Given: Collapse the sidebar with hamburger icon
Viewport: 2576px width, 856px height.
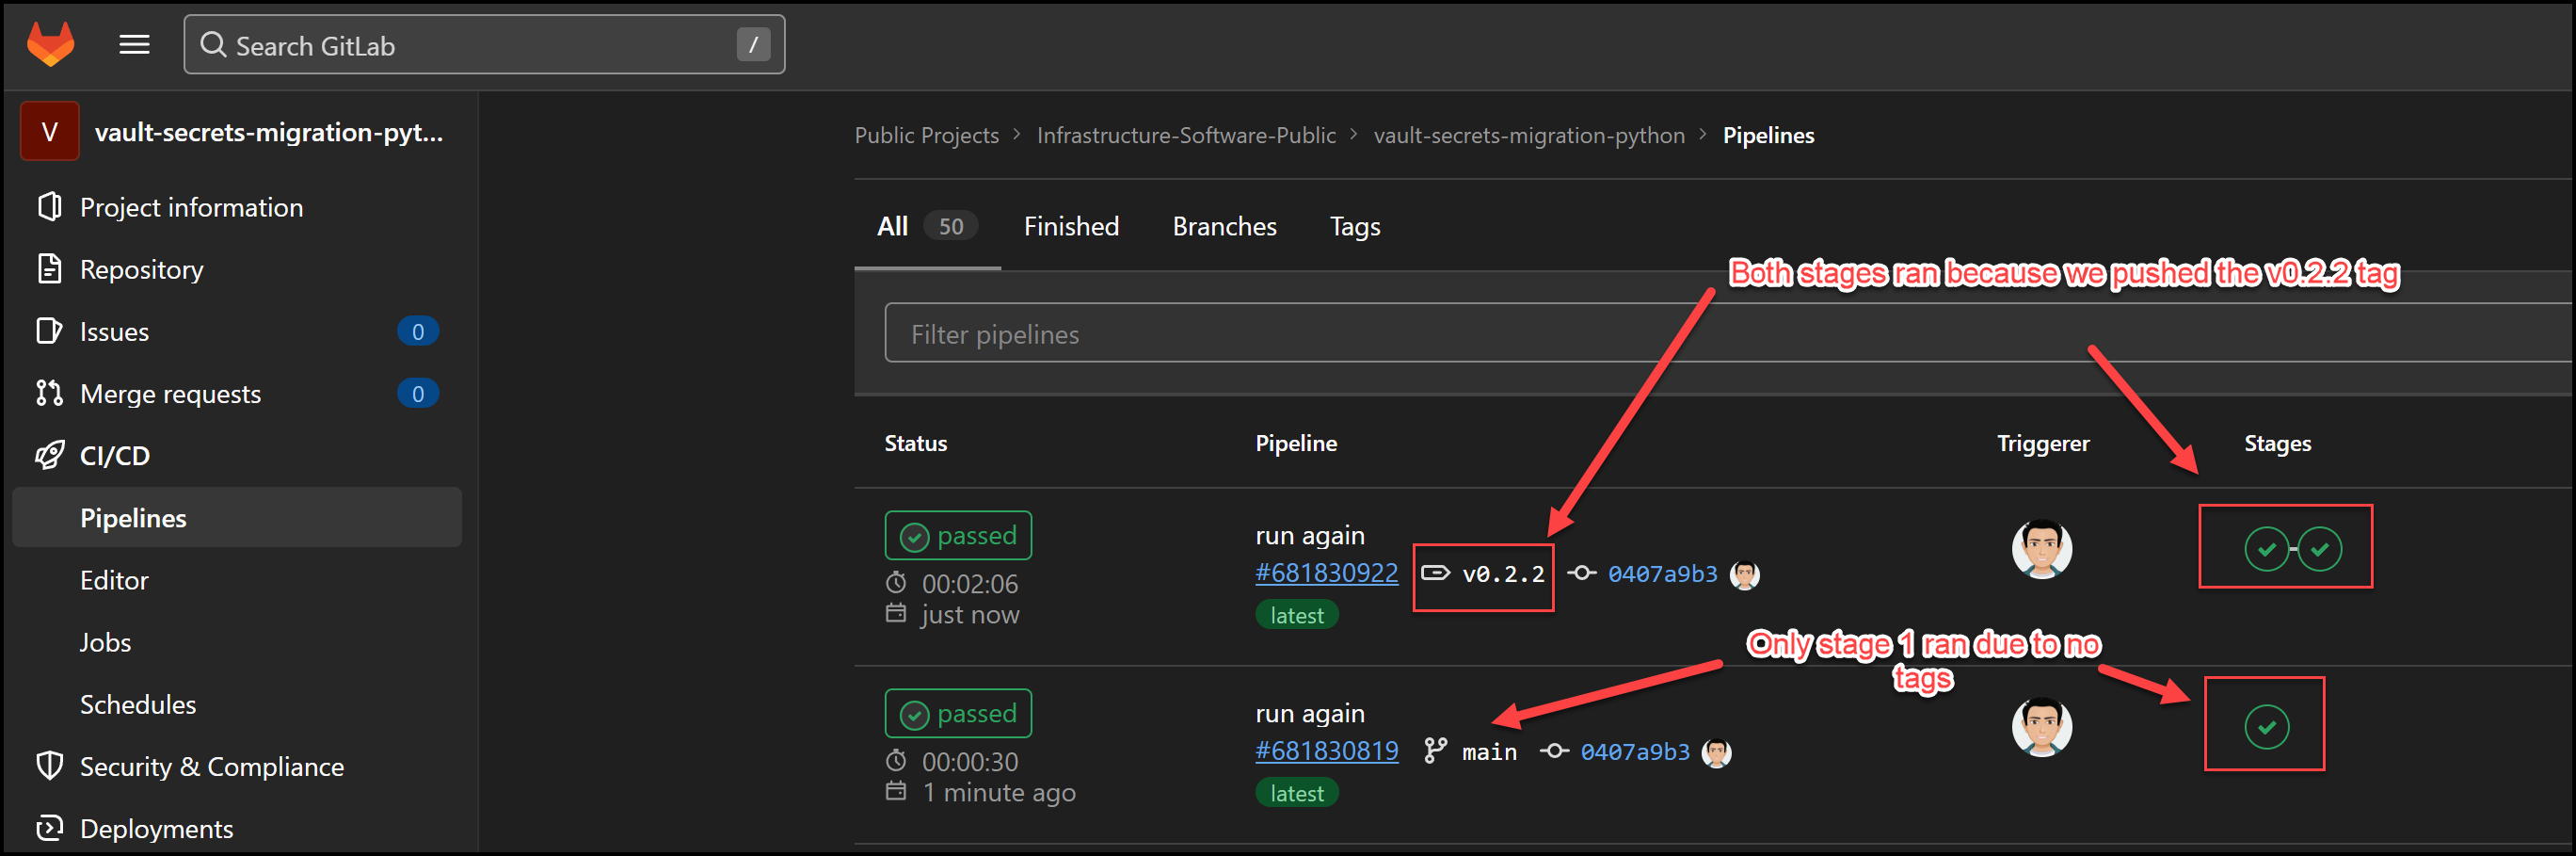Looking at the screenshot, I should pos(134,44).
